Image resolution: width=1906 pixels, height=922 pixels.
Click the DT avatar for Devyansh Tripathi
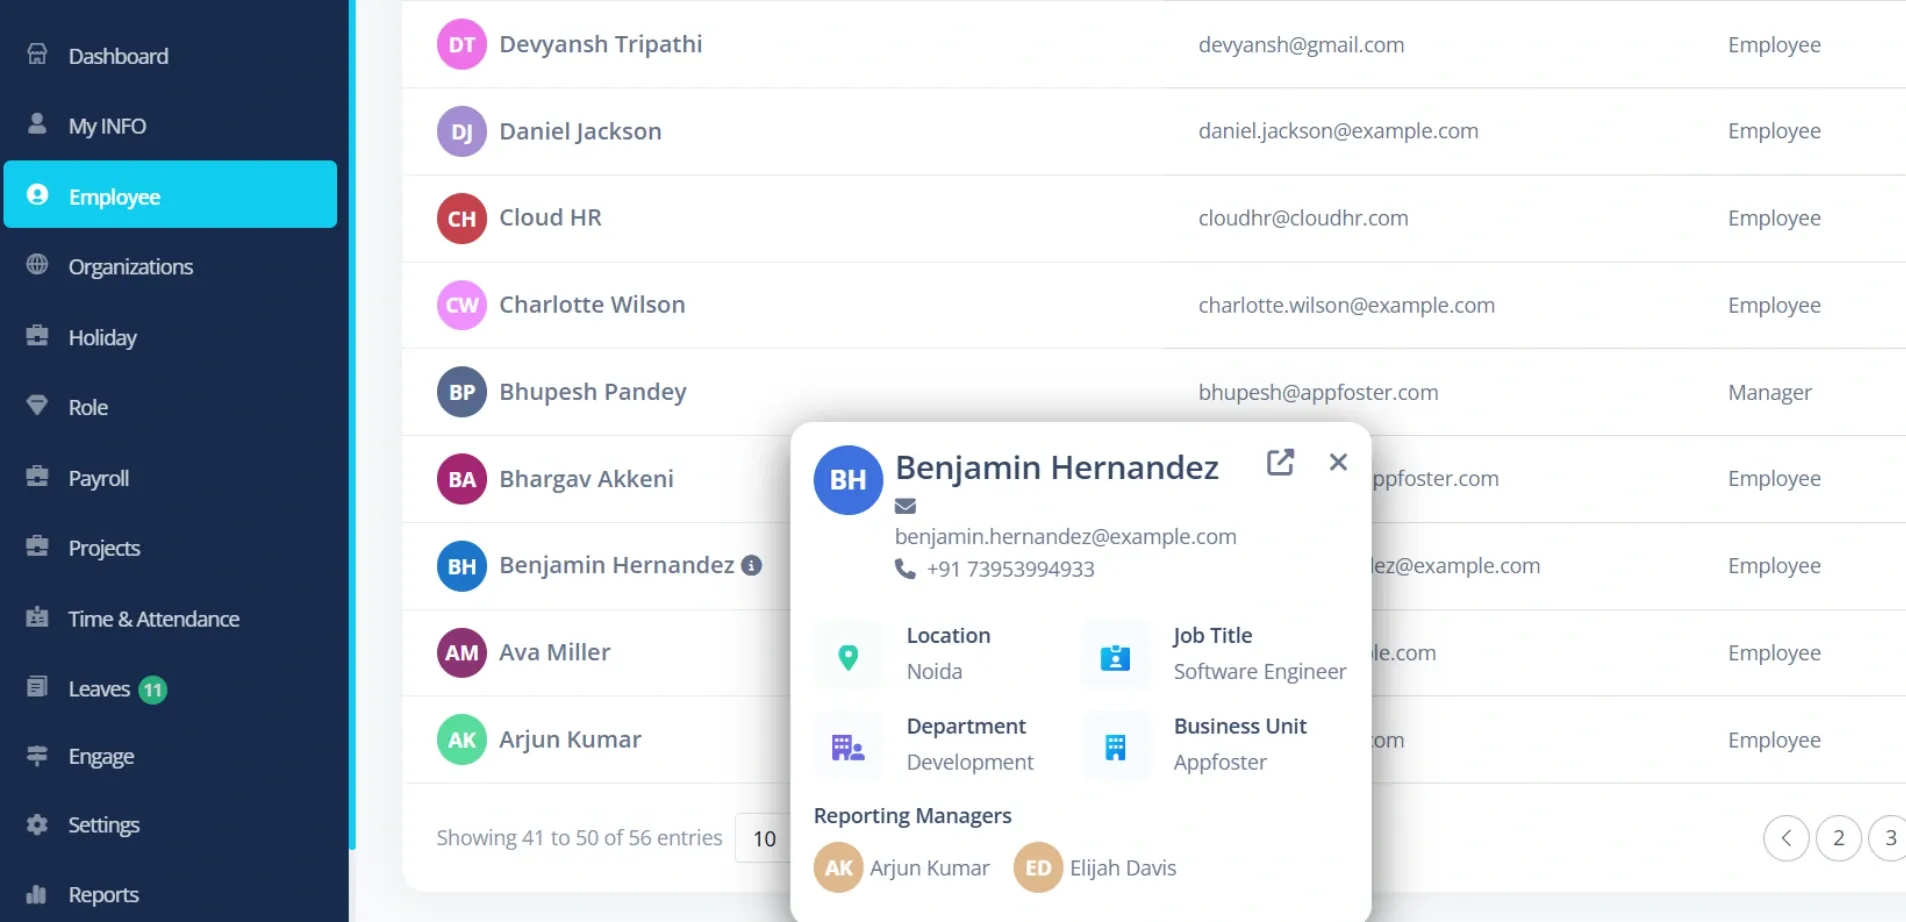[x=462, y=44]
